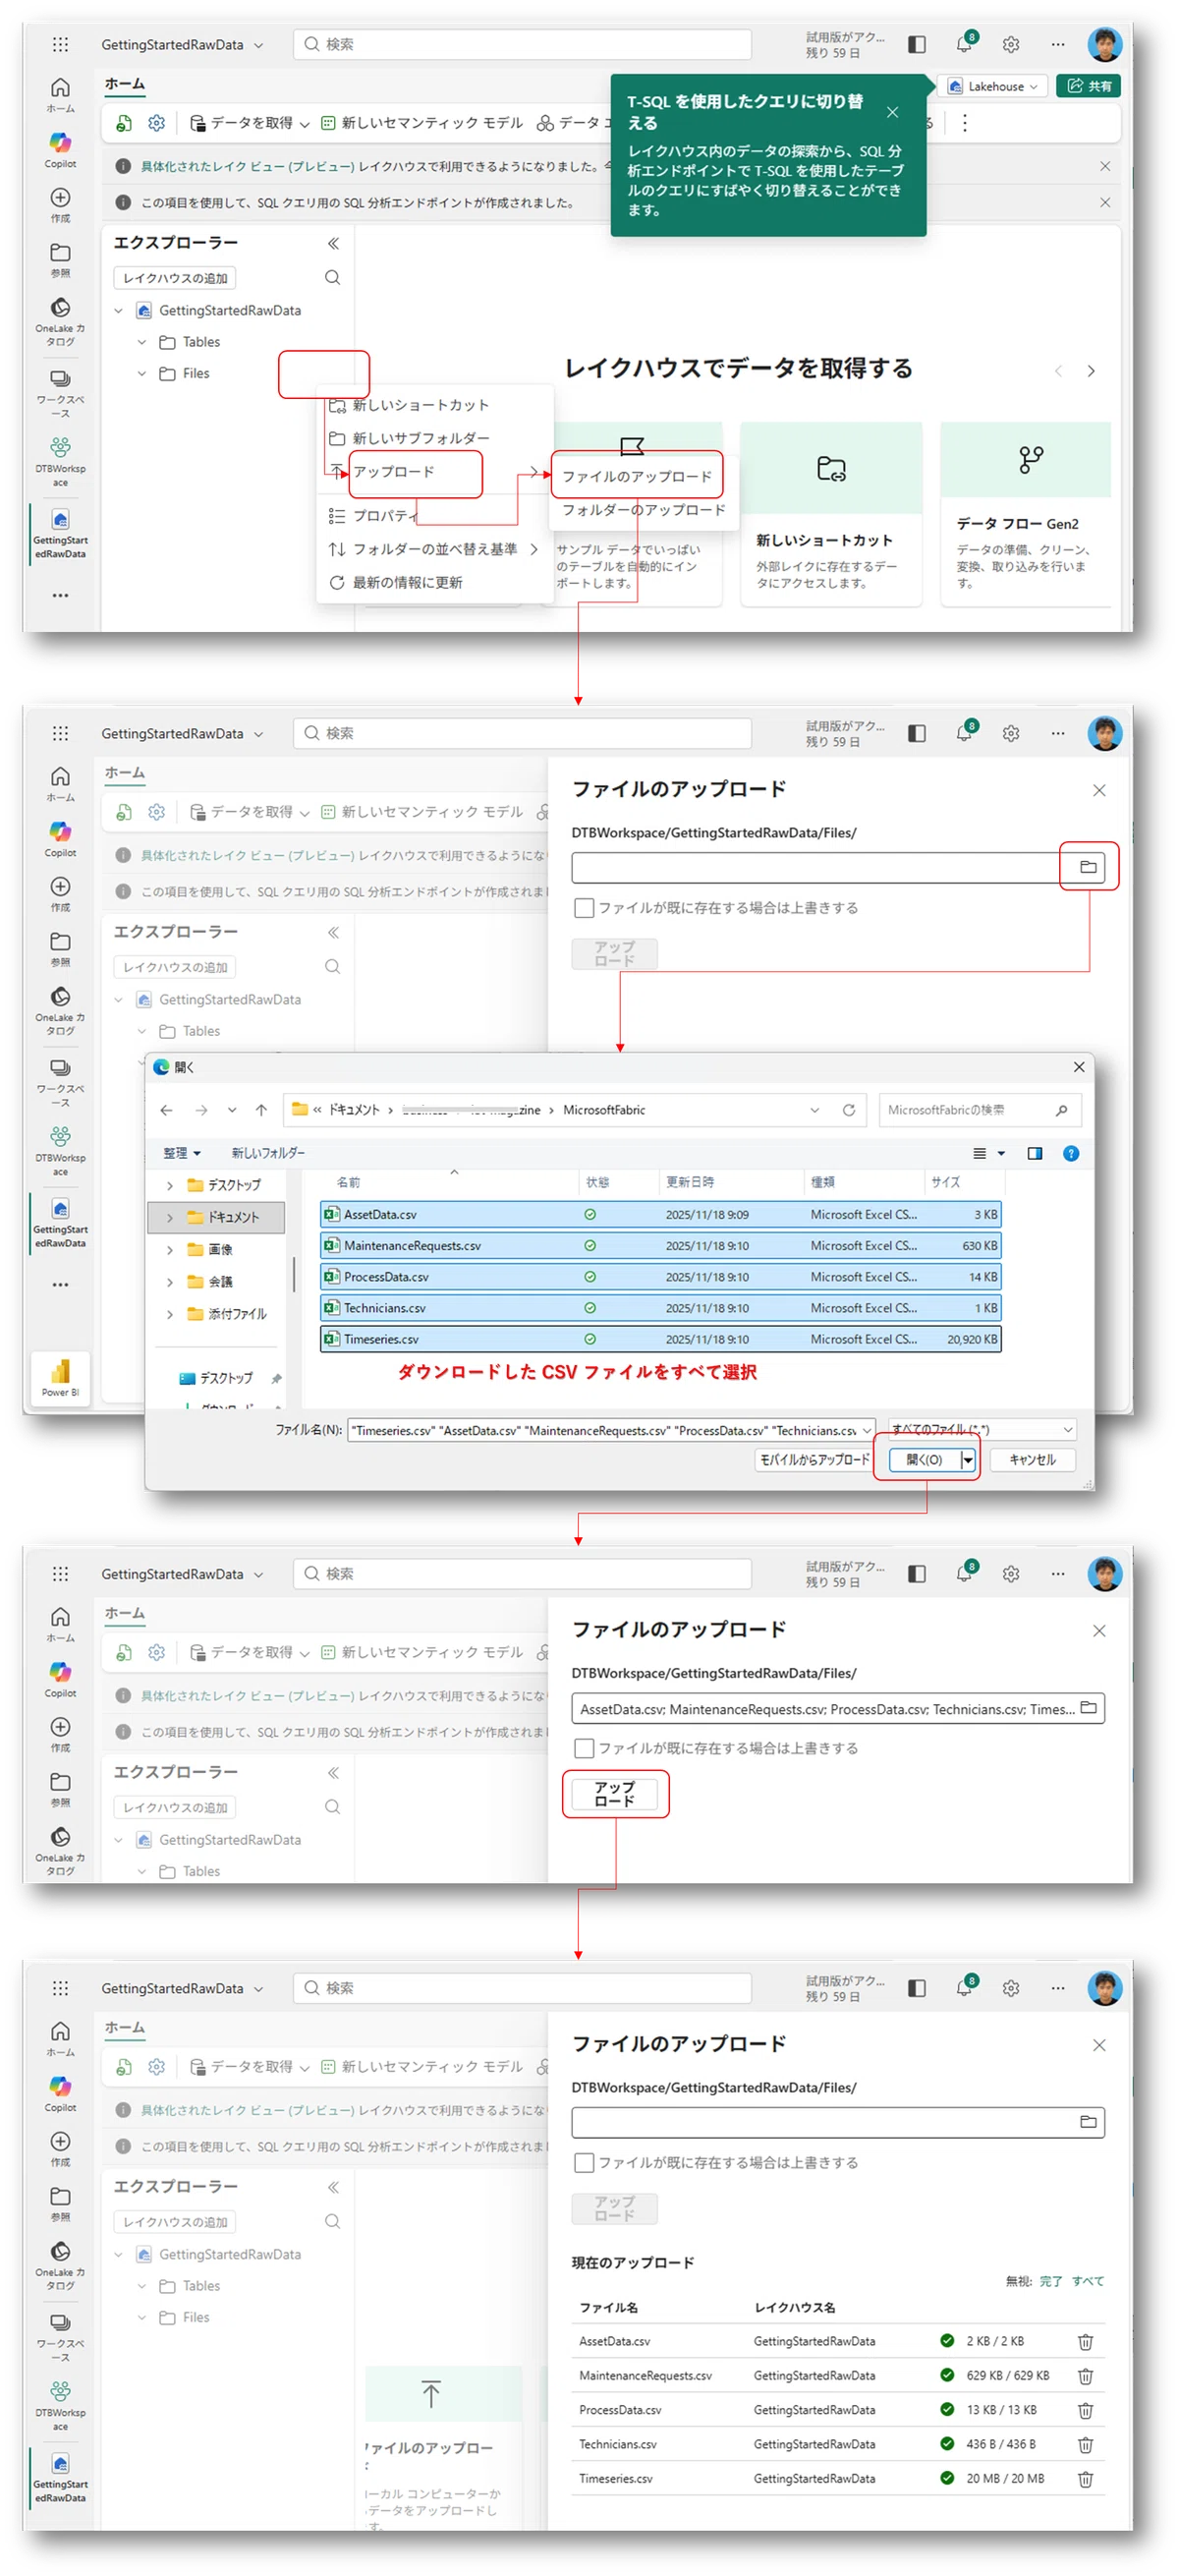Click the 新しいショートカット card icon
This screenshot has height=2576, width=1179.
pos(831,468)
